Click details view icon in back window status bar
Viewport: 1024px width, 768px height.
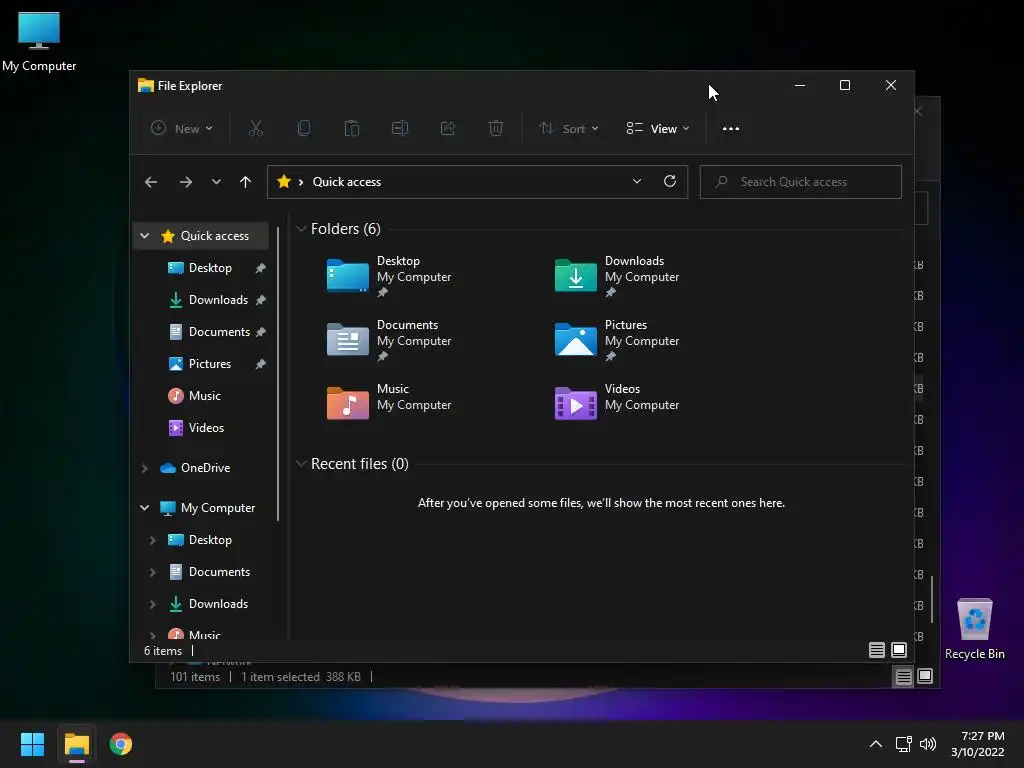pyautogui.click(x=903, y=677)
